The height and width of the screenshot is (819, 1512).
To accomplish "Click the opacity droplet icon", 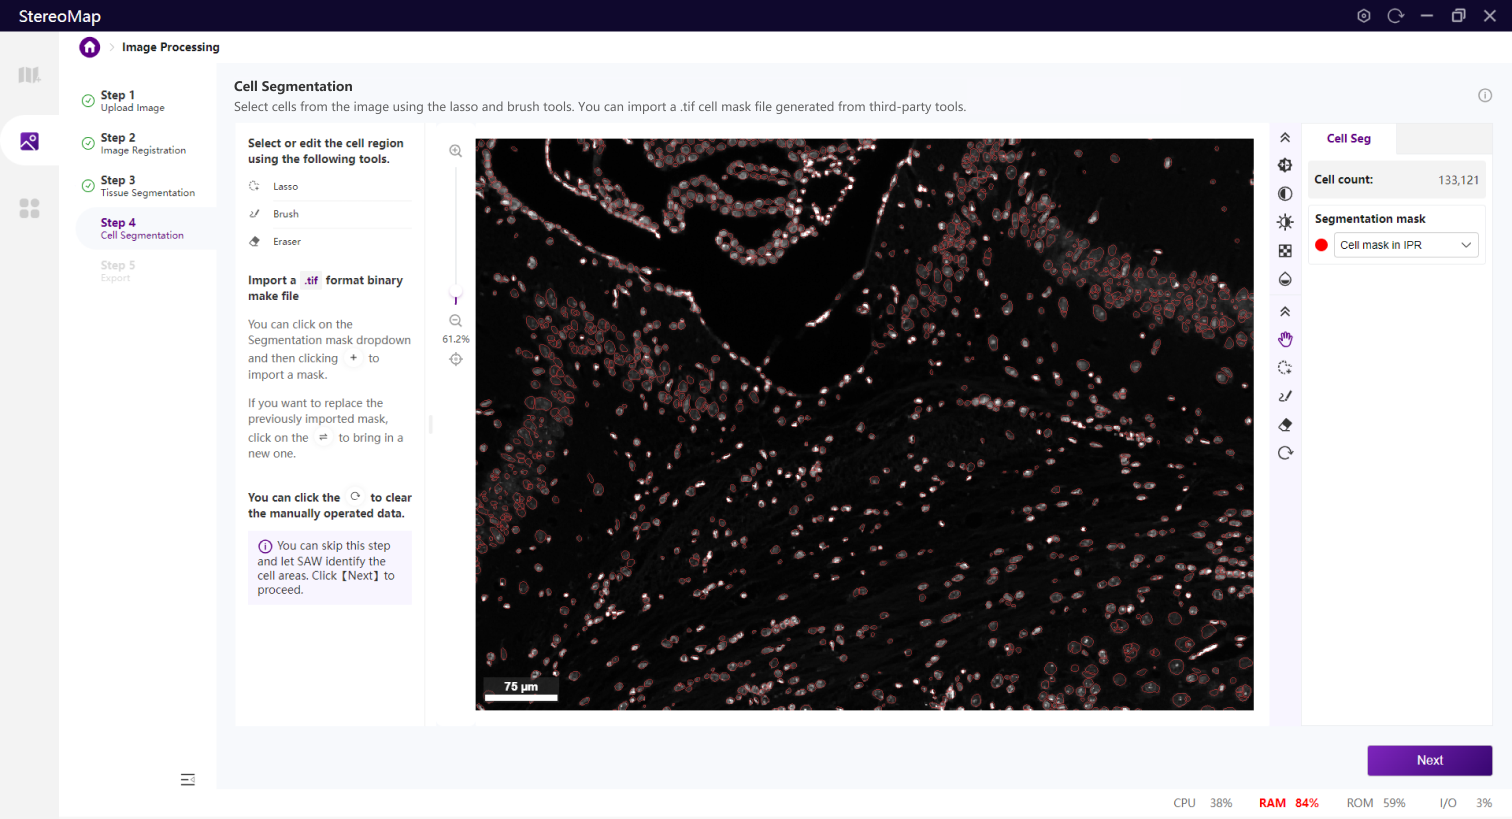I will [1285, 279].
